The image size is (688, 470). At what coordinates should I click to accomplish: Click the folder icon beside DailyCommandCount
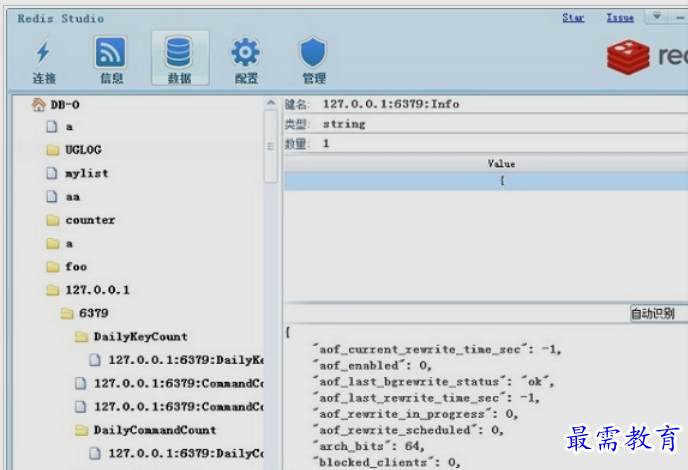coord(81,430)
